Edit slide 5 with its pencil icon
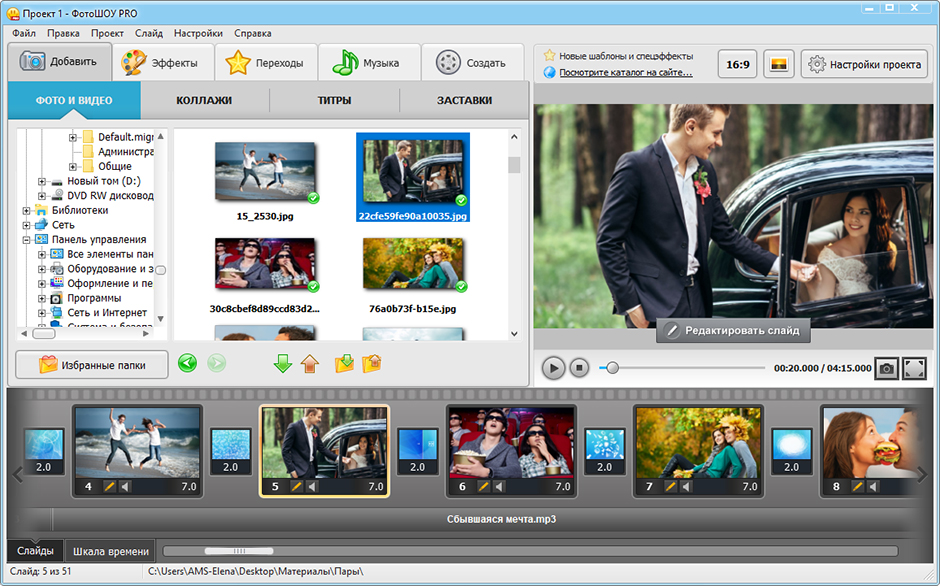940x586 pixels. (x=296, y=486)
